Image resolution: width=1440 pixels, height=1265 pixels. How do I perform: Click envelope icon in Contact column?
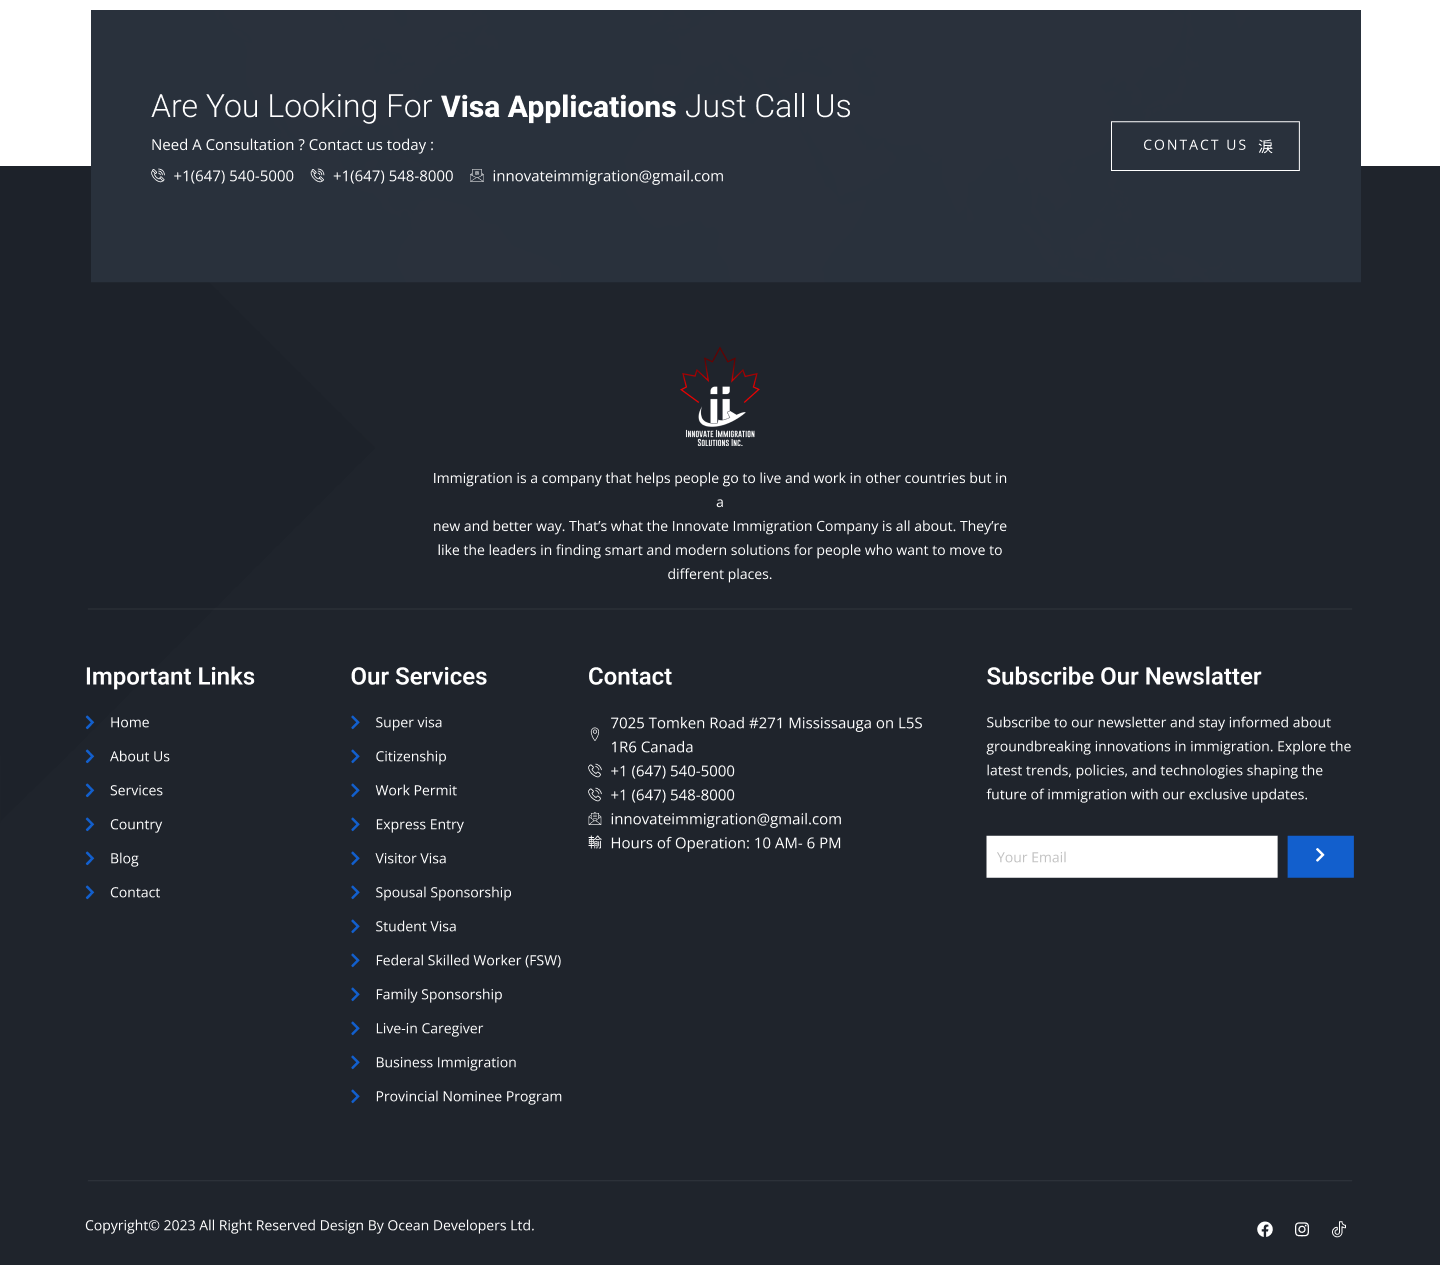595,819
